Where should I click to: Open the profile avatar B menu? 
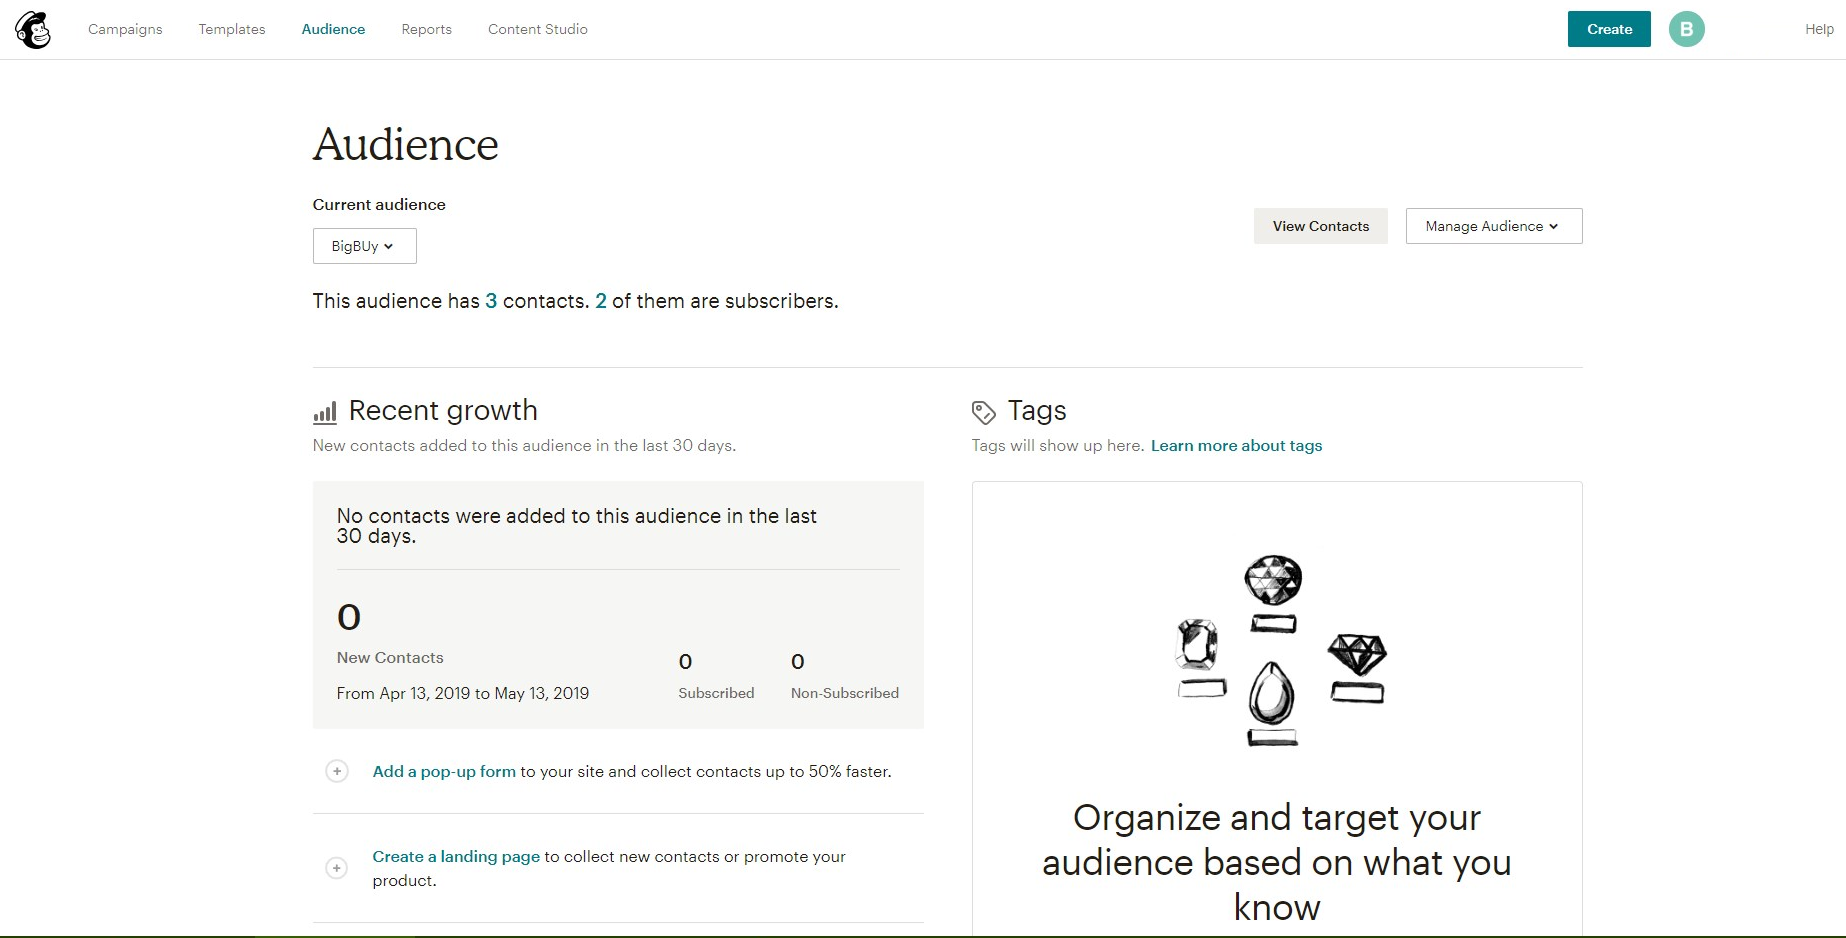(x=1686, y=29)
